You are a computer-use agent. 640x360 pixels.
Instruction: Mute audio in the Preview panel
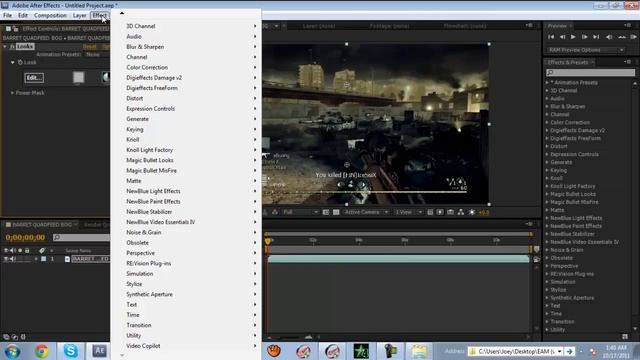coord(609,37)
